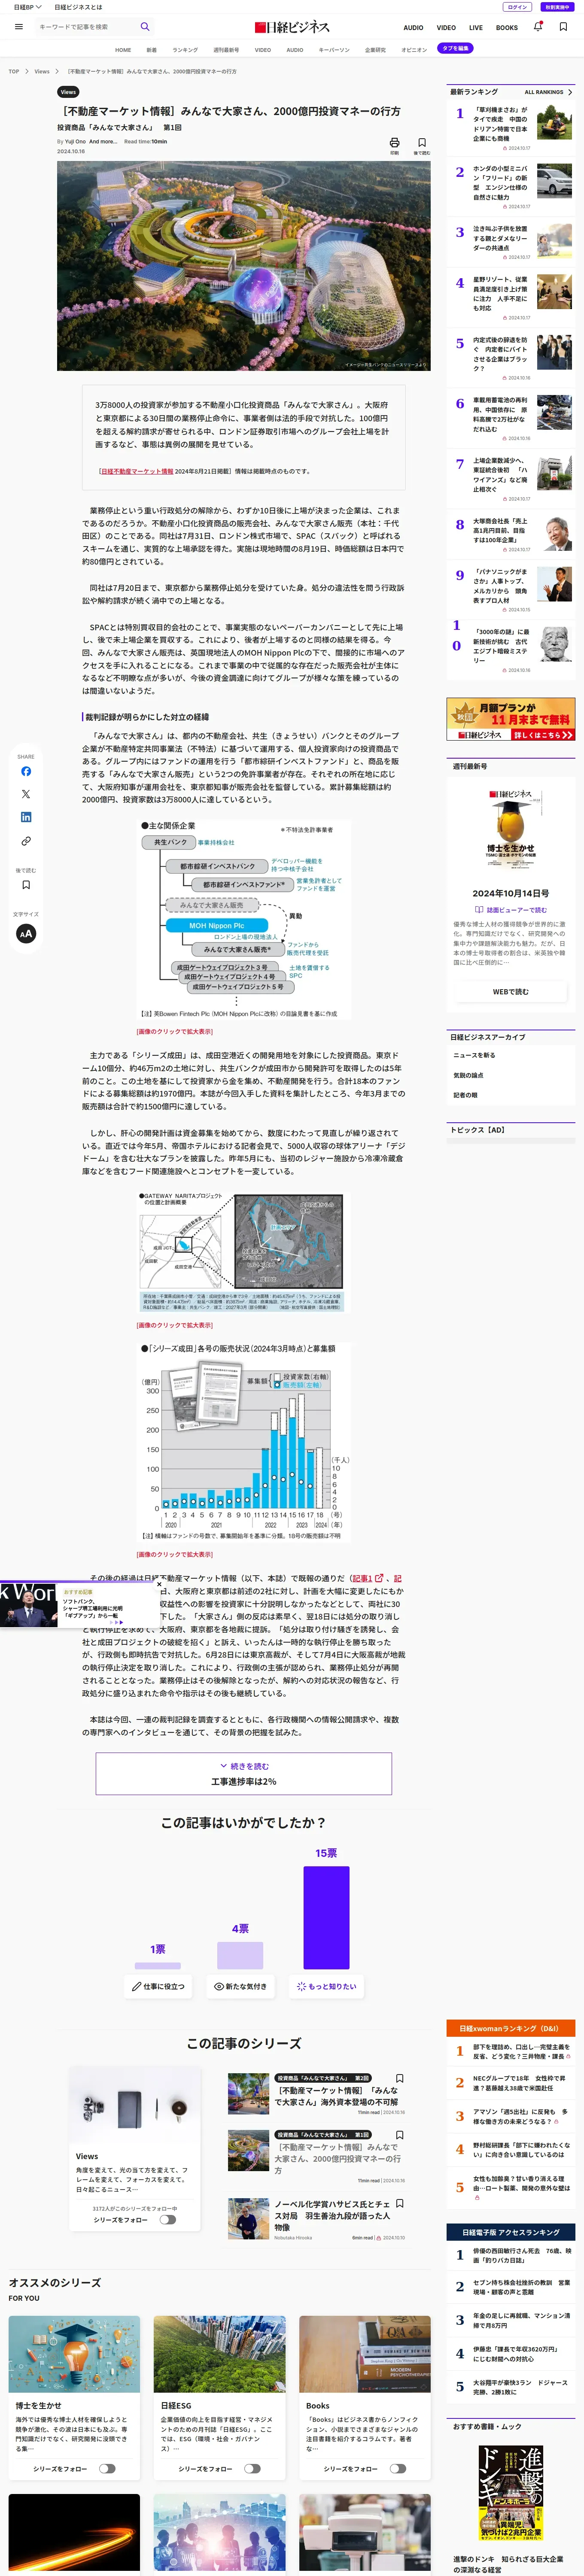Open saved articles bookmark icon in header
Viewport: 584px width, 2576px height.
[x=563, y=27]
